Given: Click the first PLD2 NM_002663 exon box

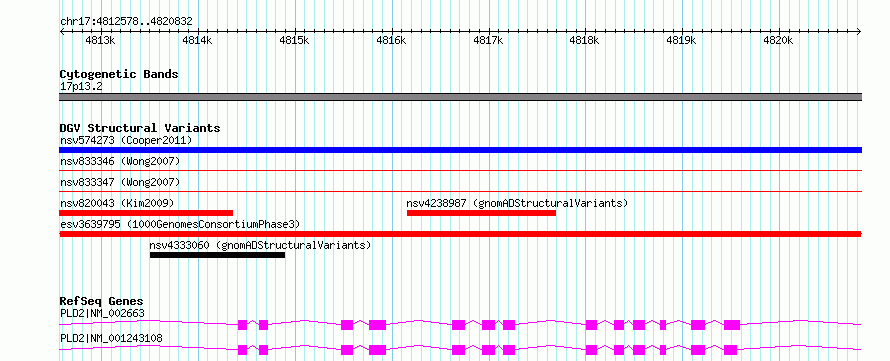Looking at the screenshot, I should (242, 325).
